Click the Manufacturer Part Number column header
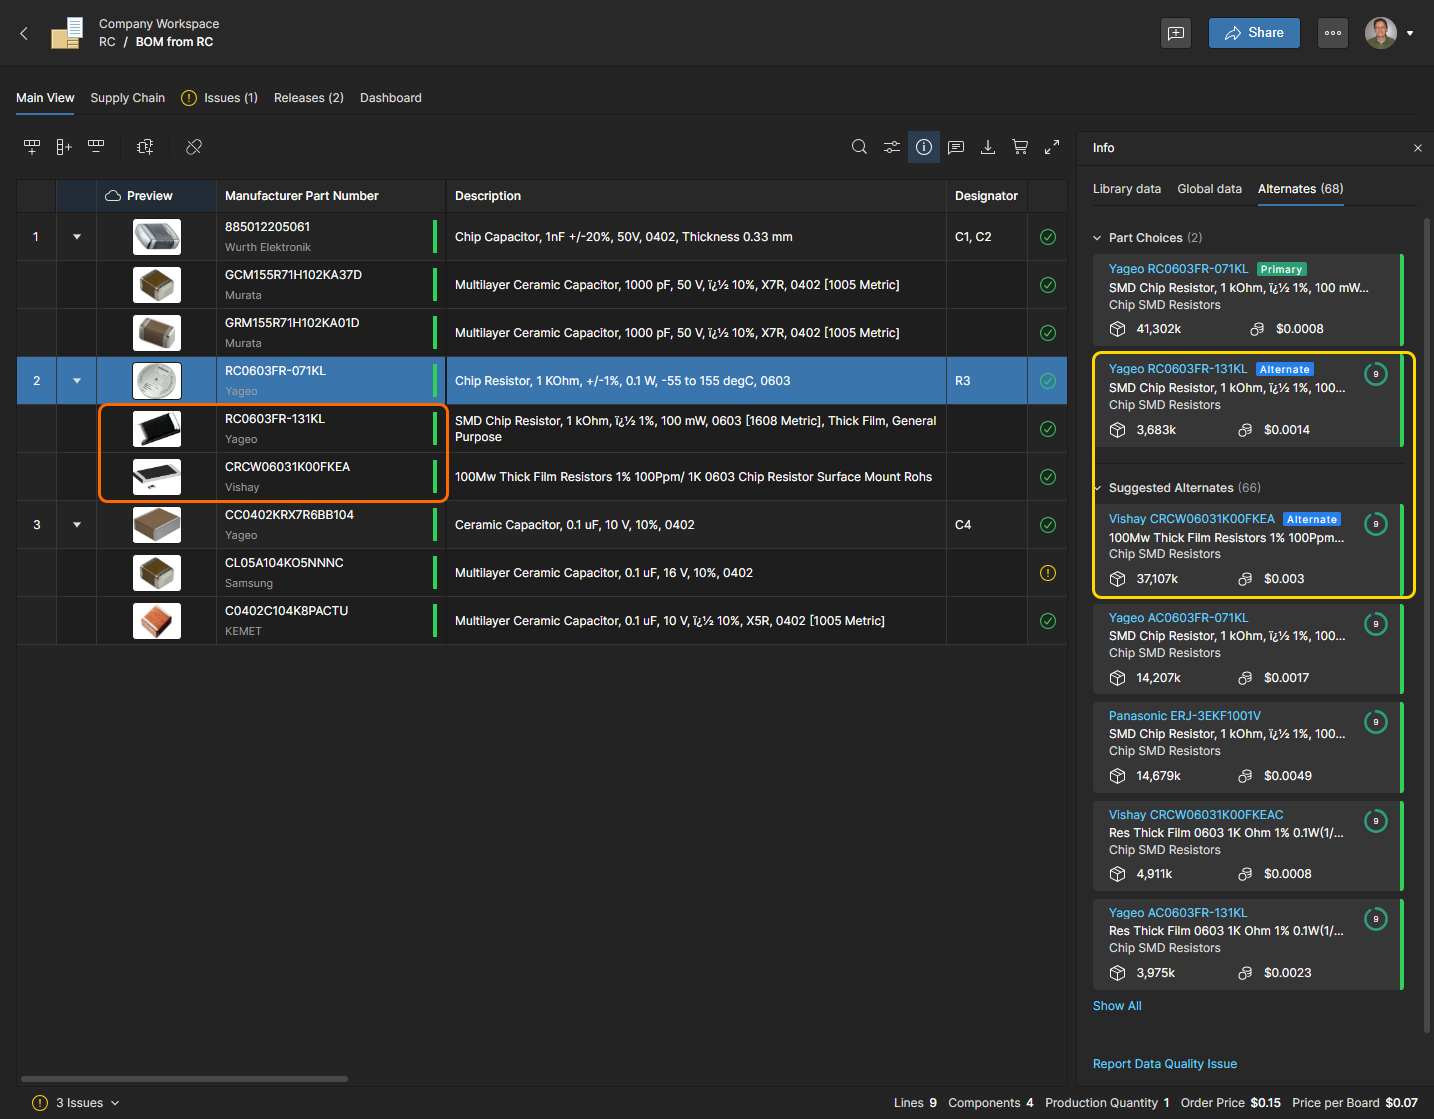 click(x=331, y=196)
